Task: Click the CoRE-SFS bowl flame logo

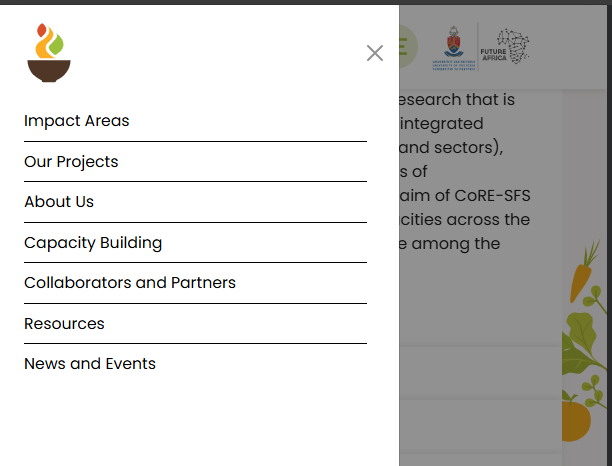Action: 49,53
